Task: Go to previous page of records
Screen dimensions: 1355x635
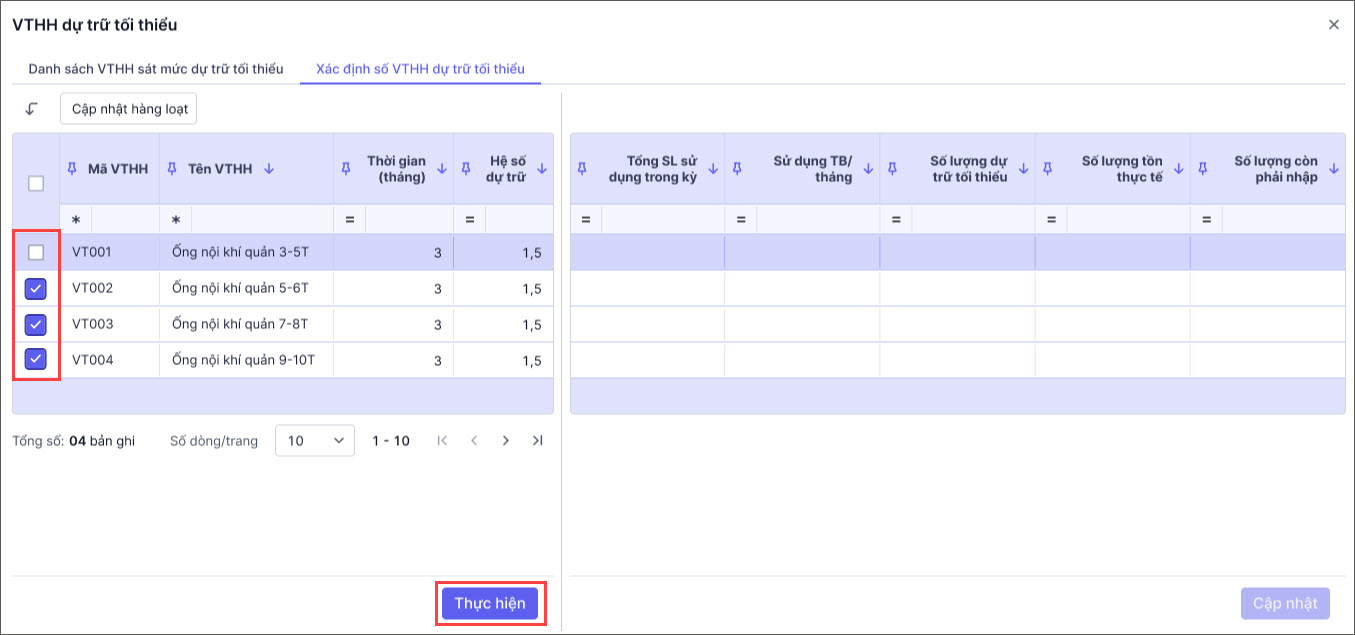Action: click(x=474, y=440)
